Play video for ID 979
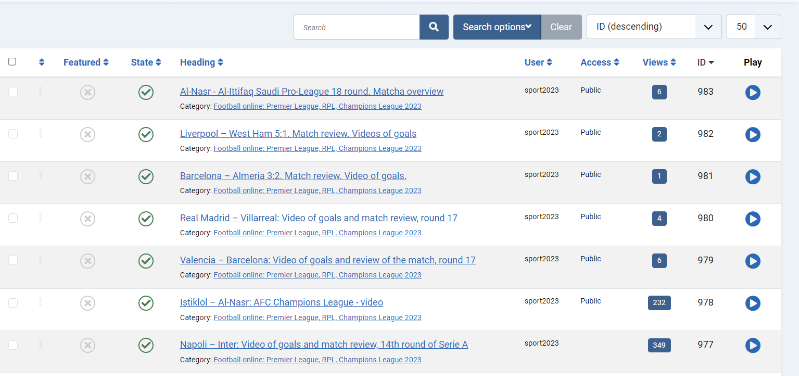 [752, 261]
